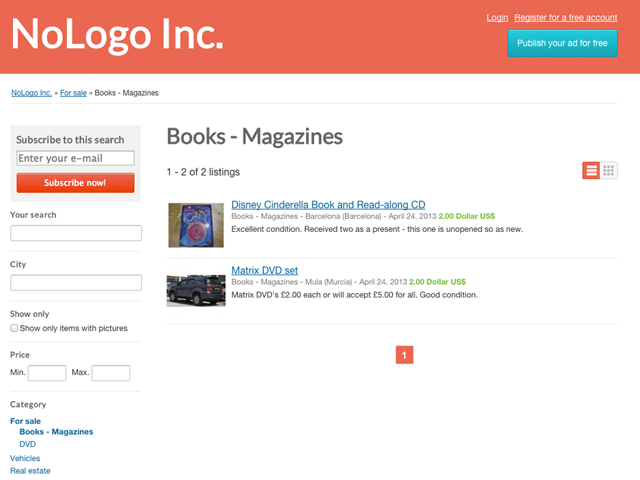Click the Min. price field

[x=47, y=373]
